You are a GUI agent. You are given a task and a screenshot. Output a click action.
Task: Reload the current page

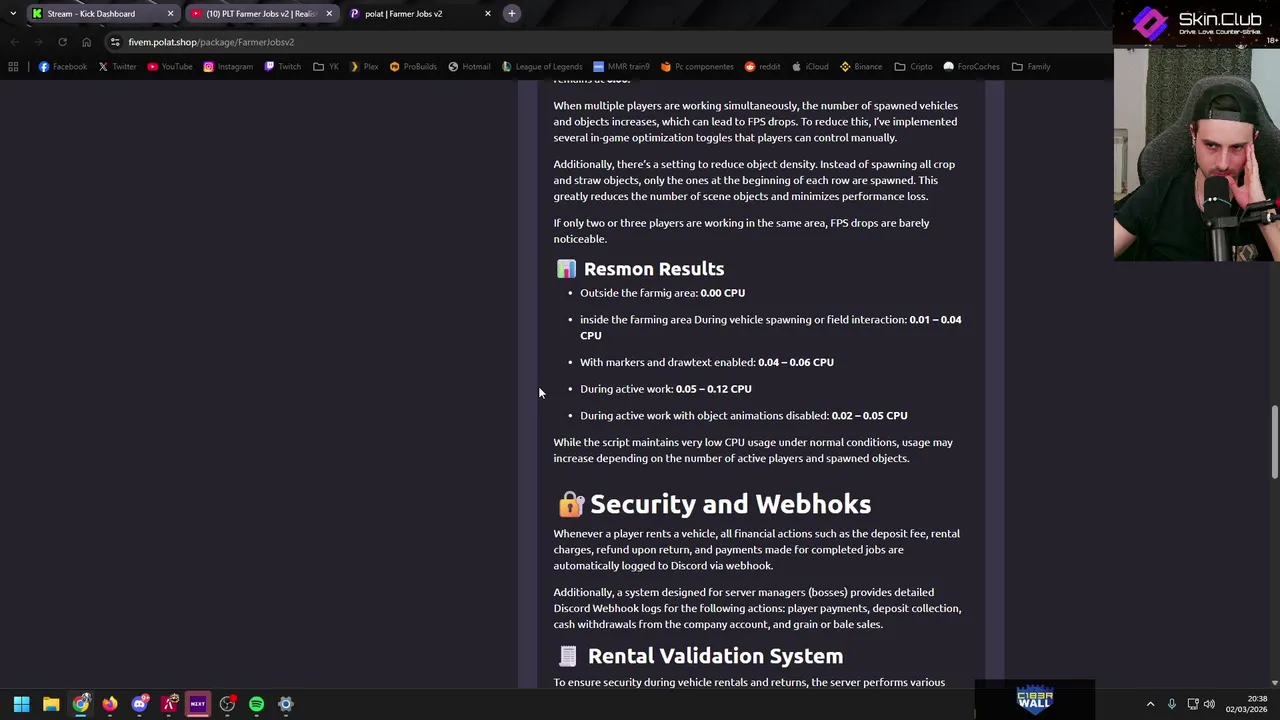pyautogui.click(x=62, y=42)
